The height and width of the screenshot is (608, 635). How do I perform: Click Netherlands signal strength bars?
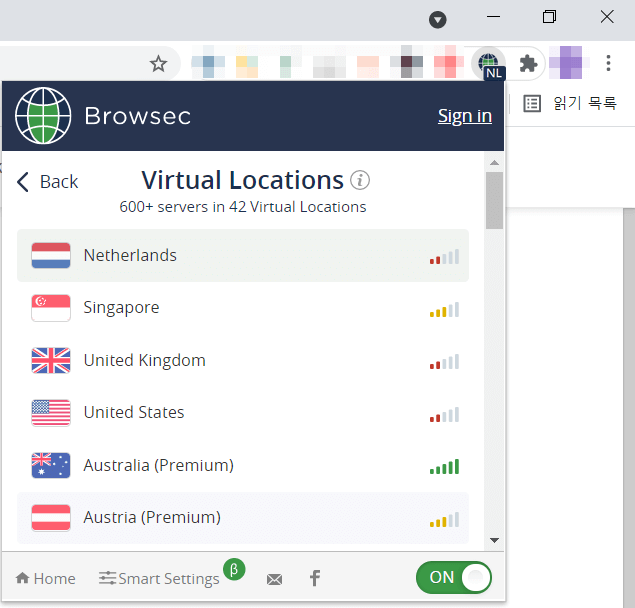click(444, 256)
